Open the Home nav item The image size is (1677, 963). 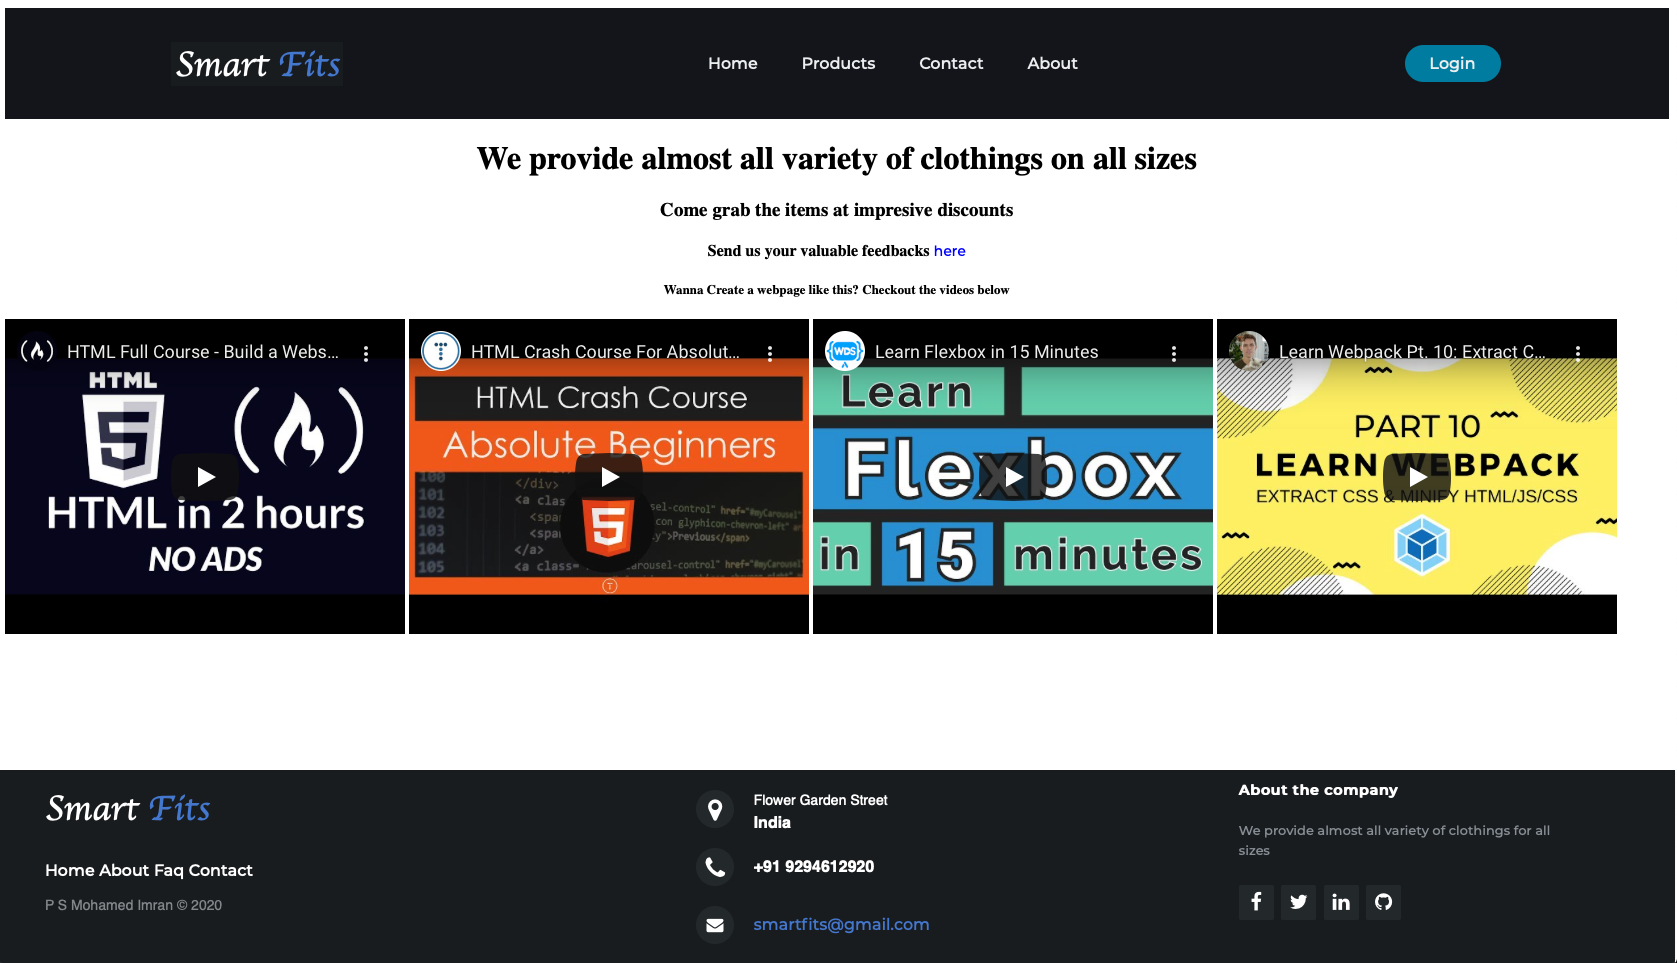(733, 63)
